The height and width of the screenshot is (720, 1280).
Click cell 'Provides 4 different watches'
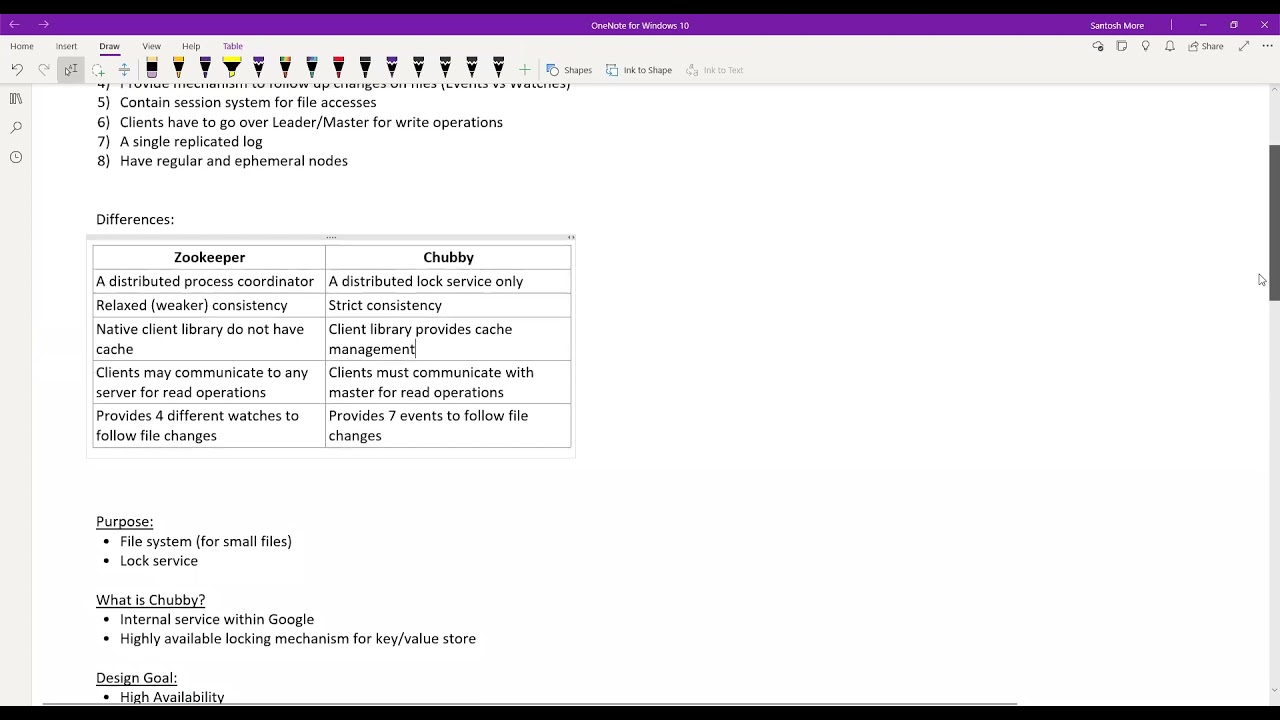pyautogui.click(x=209, y=425)
